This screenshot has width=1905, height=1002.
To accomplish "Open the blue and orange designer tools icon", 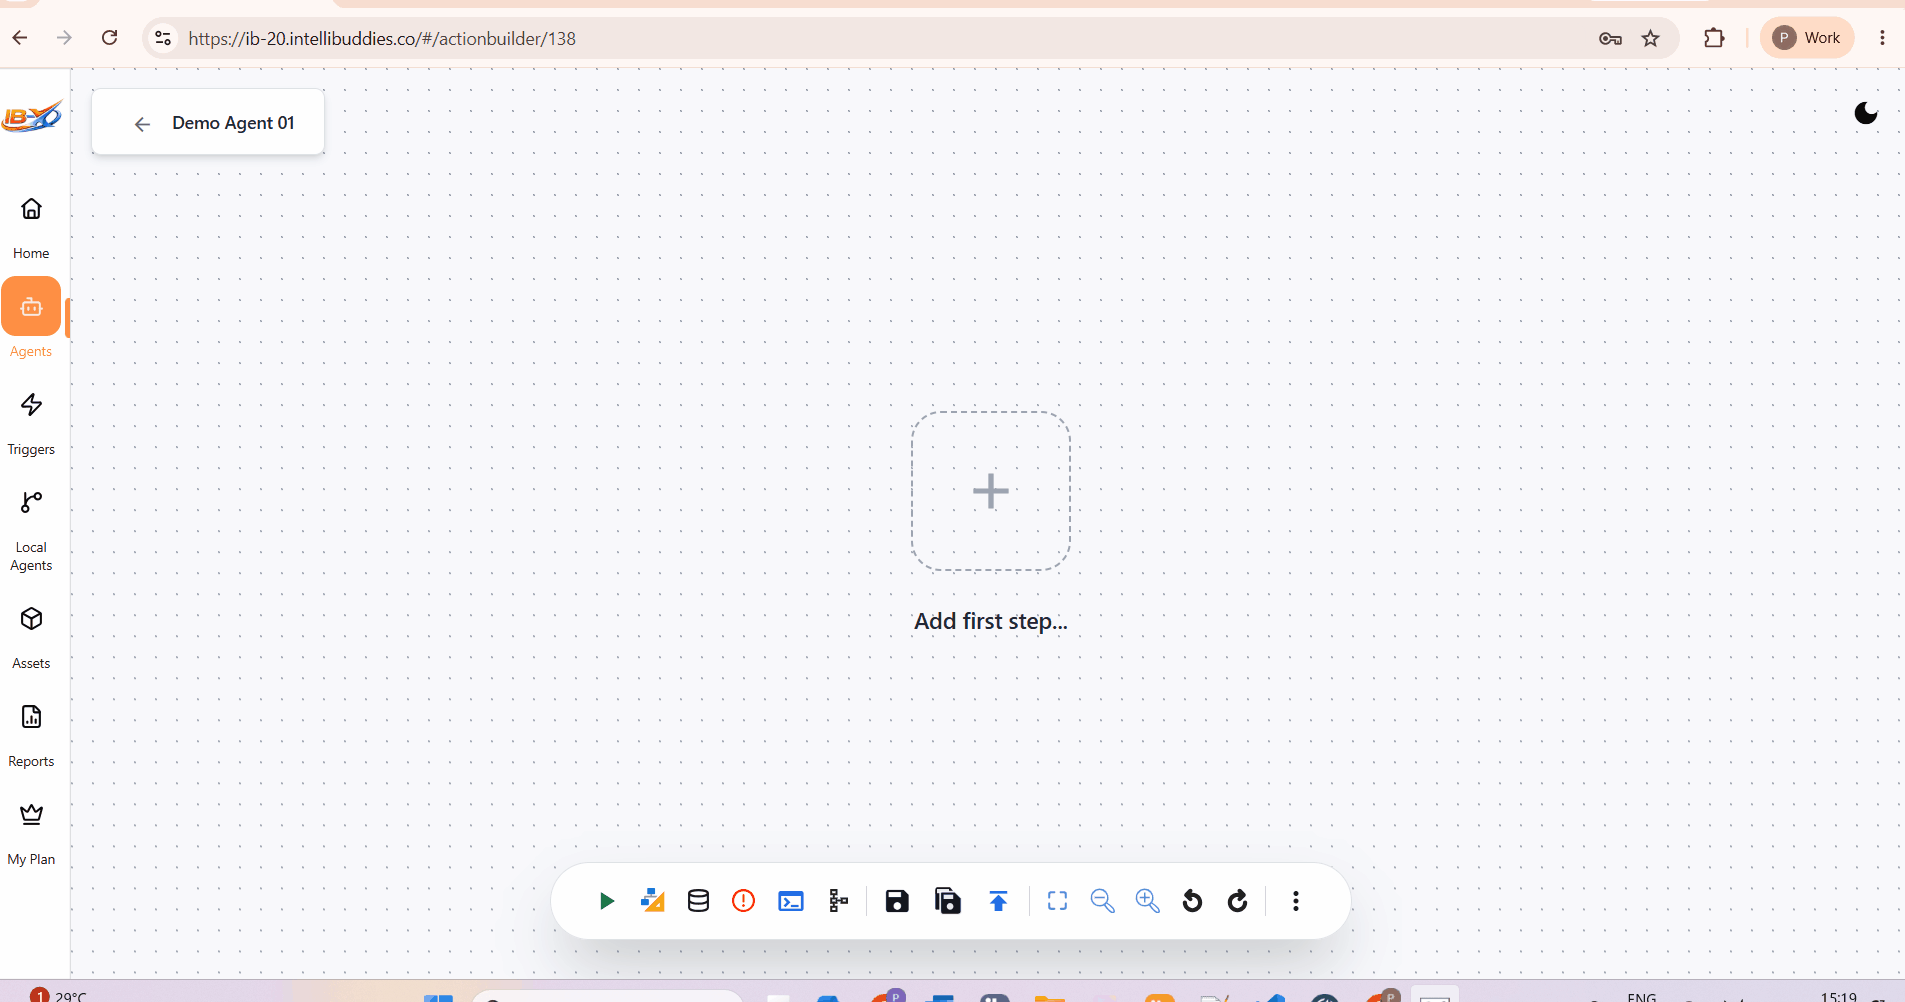I will (652, 901).
